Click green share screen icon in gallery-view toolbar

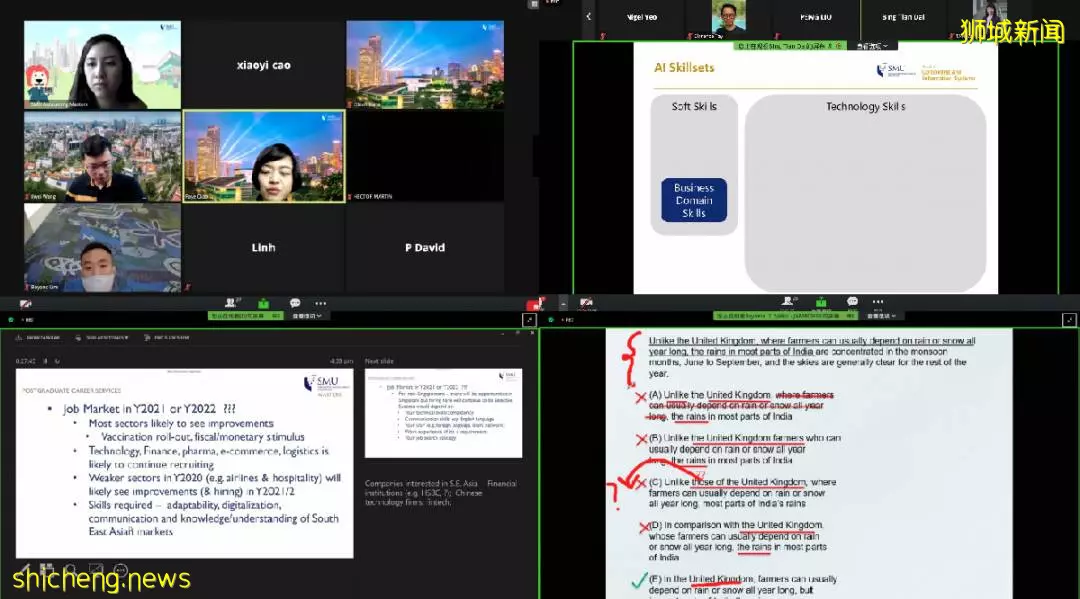[x=264, y=304]
